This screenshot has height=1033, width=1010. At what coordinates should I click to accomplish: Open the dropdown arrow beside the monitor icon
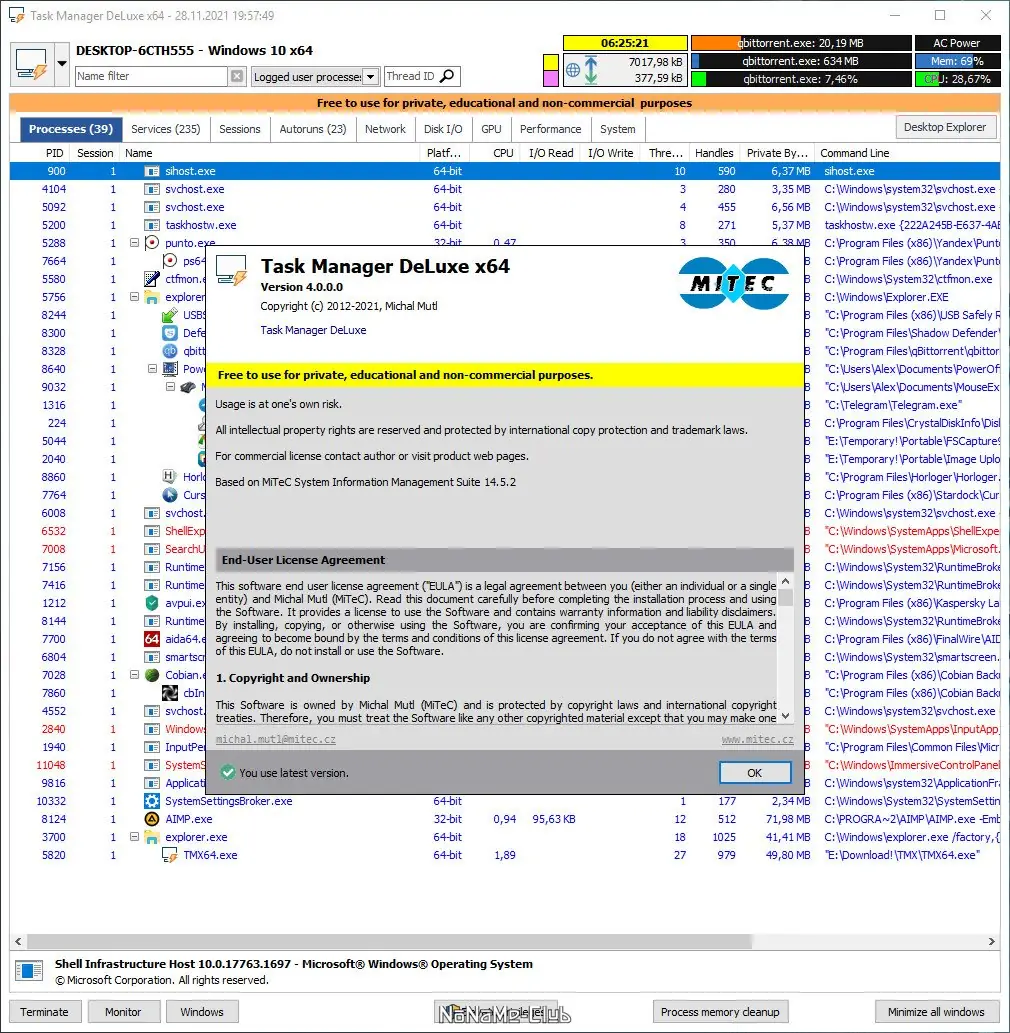point(62,64)
